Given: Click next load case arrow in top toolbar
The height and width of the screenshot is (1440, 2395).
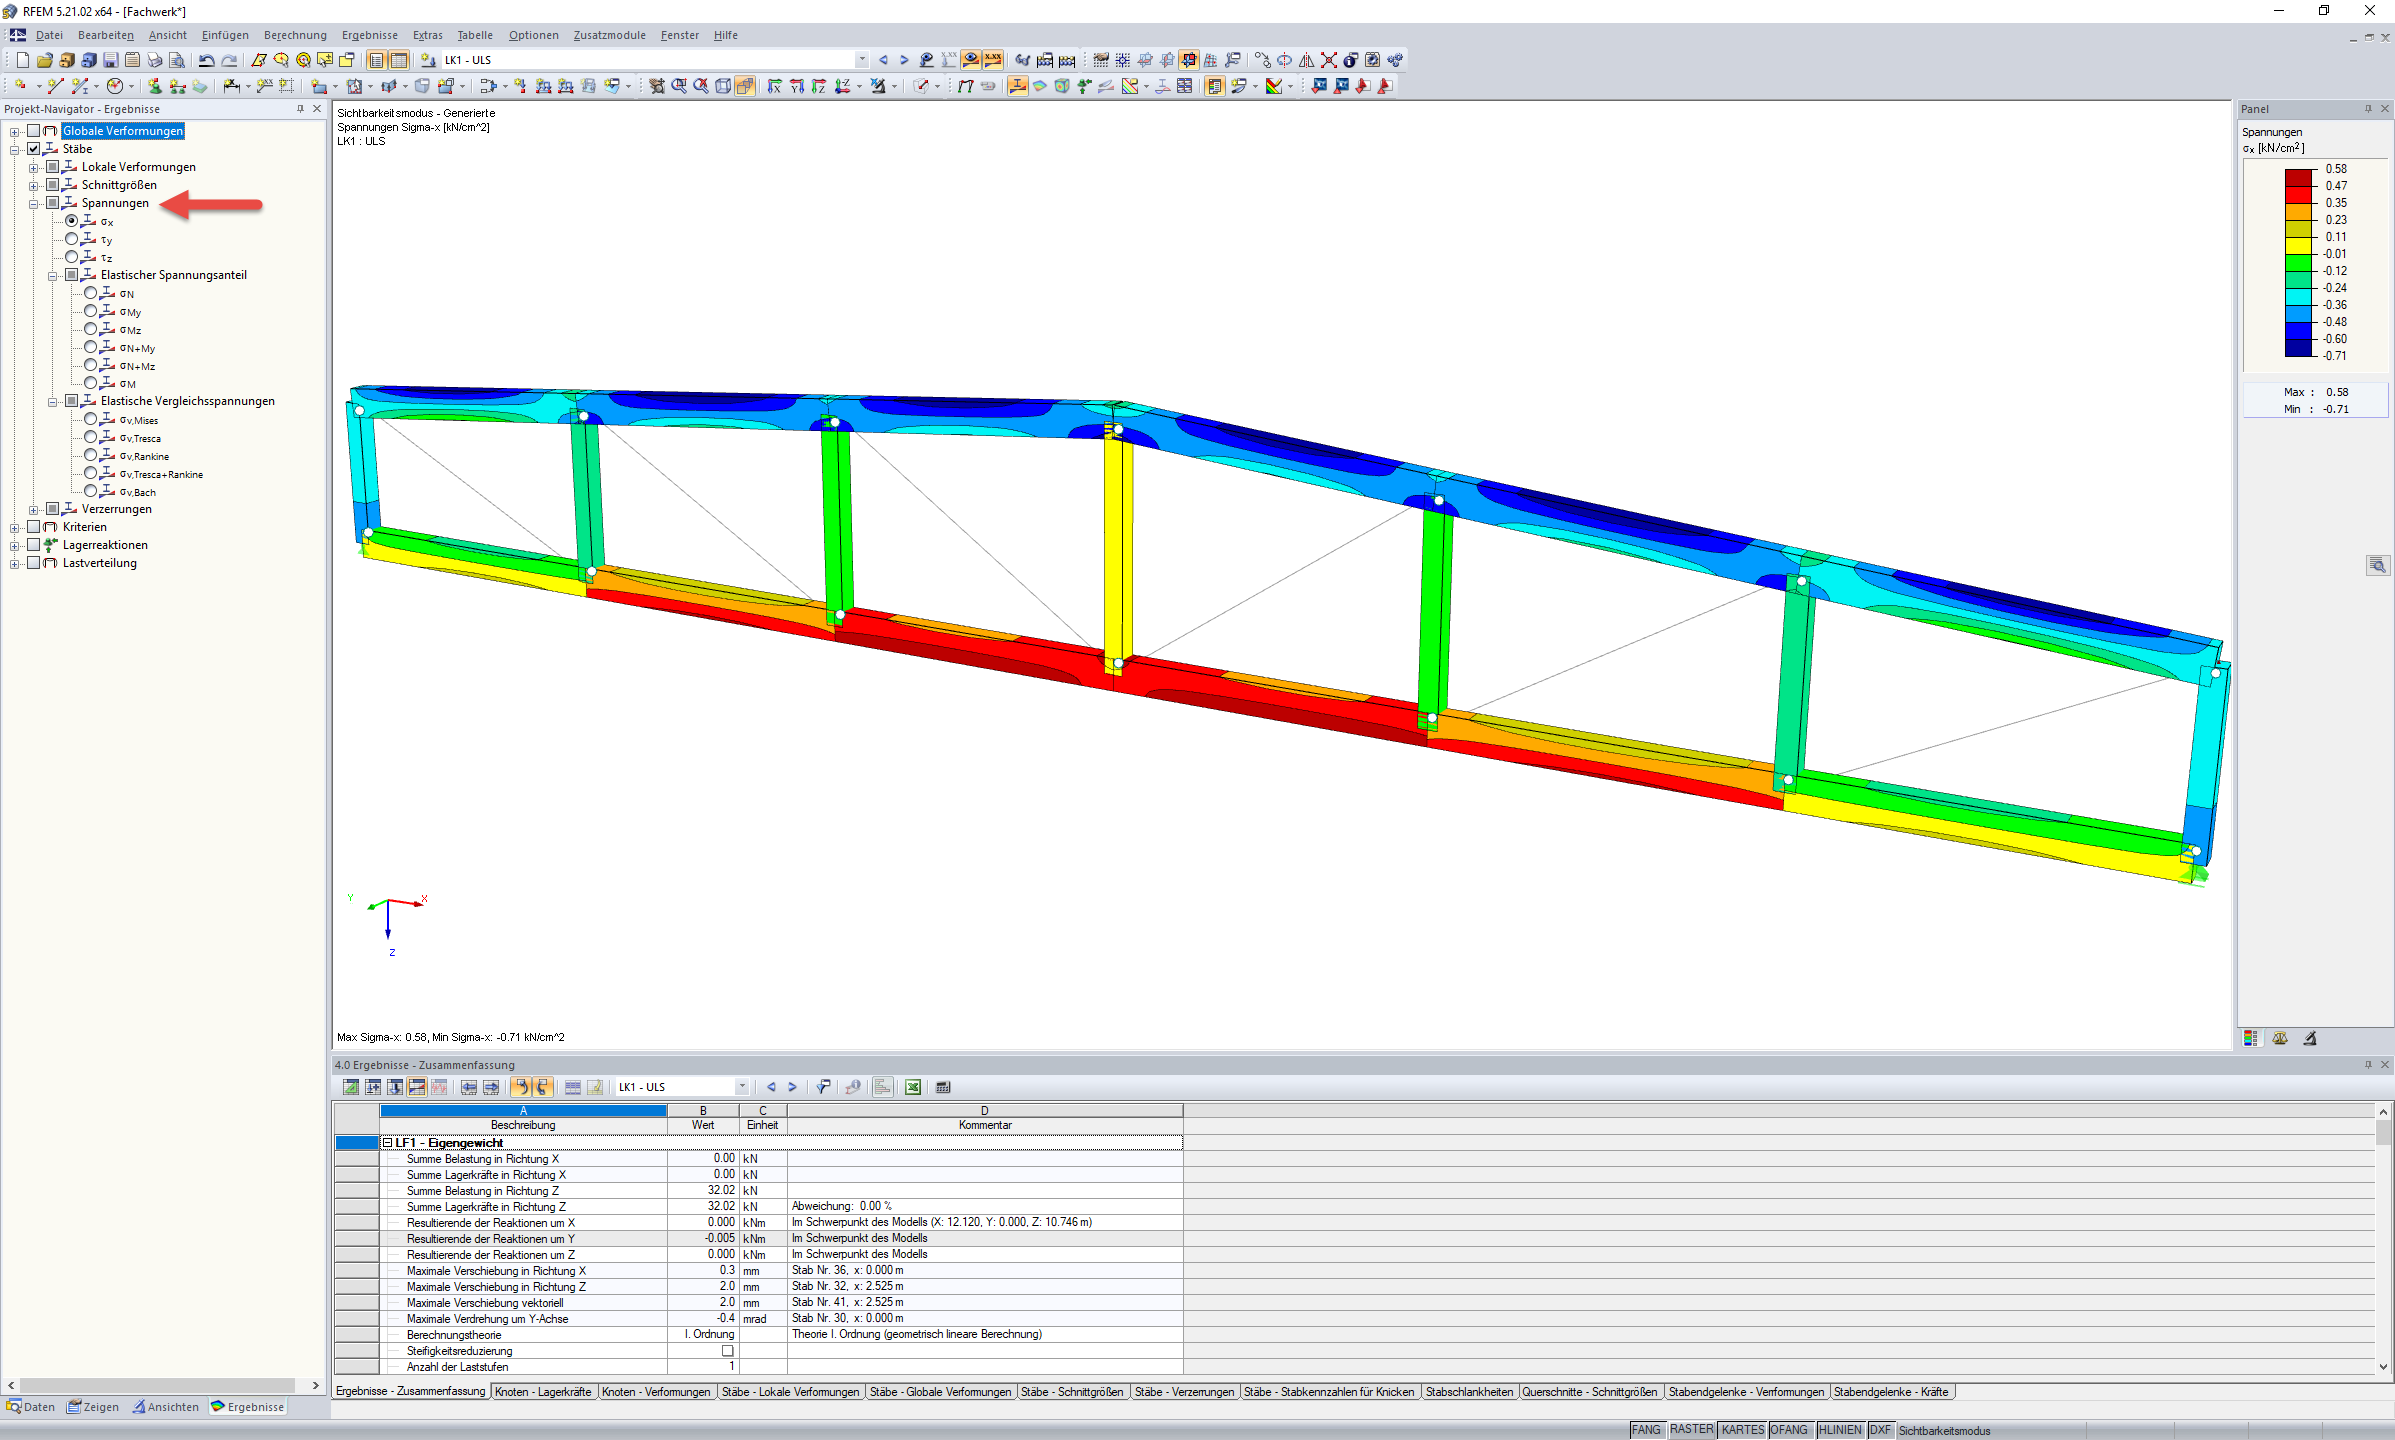Looking at the screenshot, I should tap(904, 60).
